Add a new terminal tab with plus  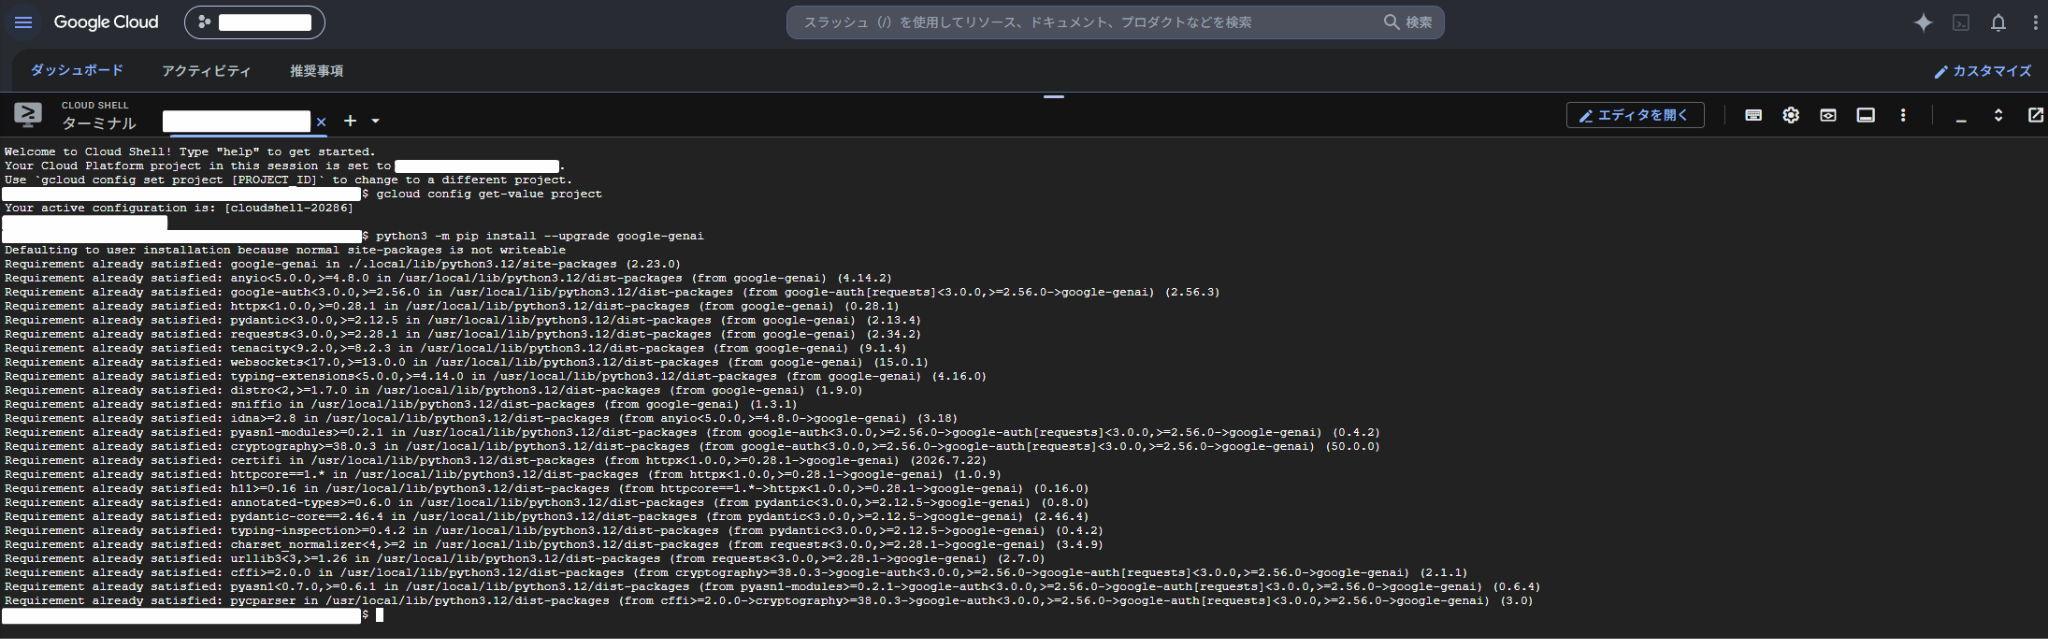pos(350,121)
